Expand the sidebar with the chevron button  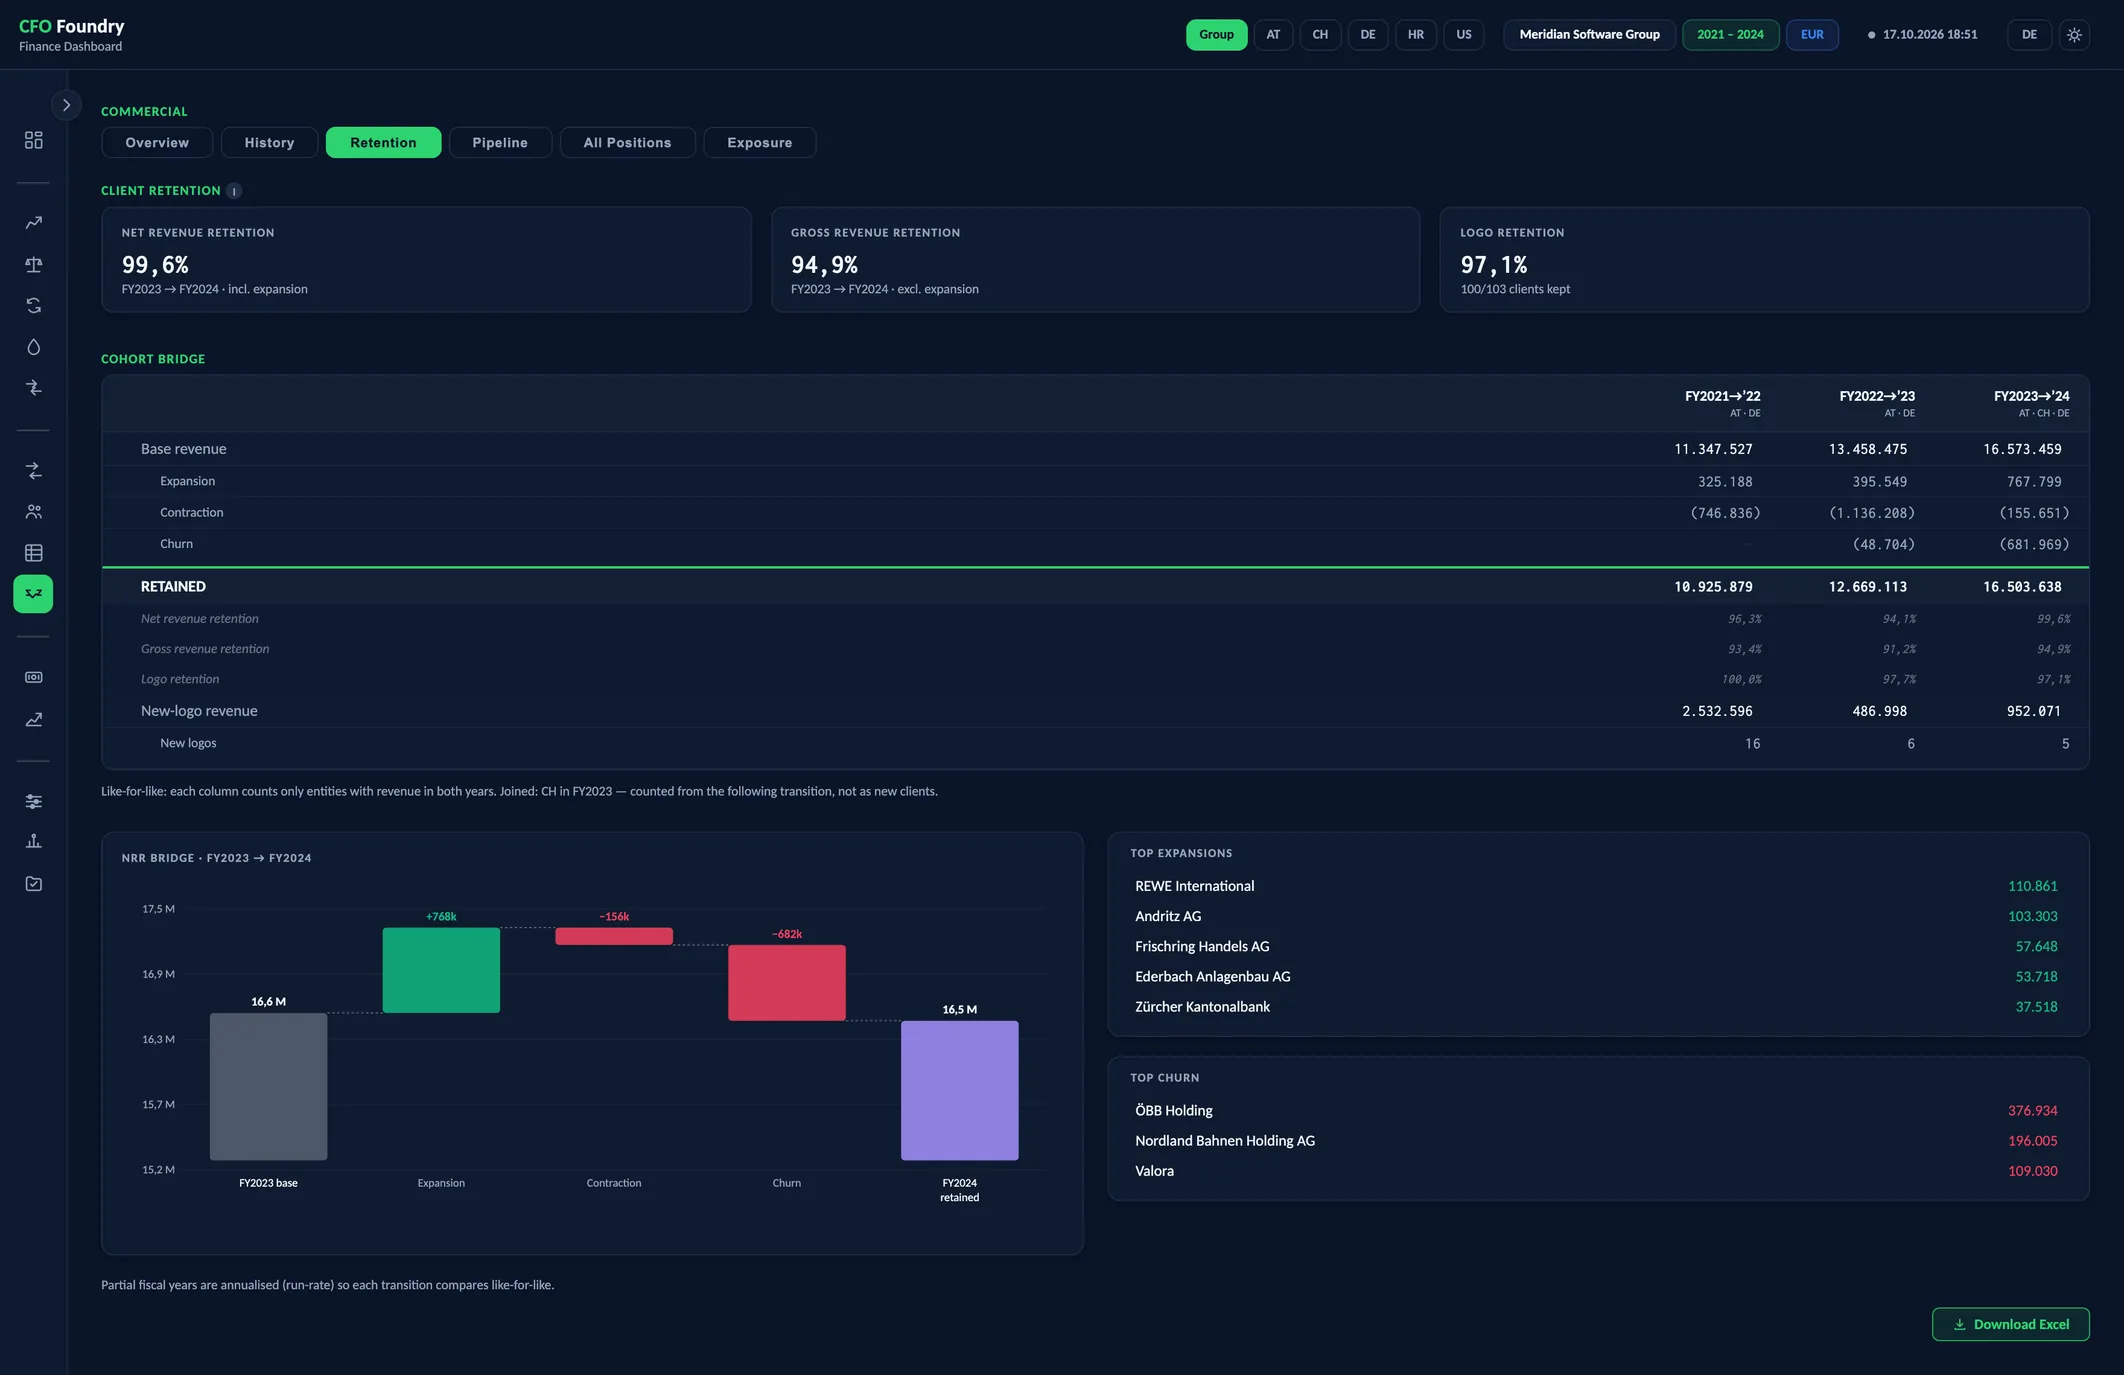coord(66,105)
